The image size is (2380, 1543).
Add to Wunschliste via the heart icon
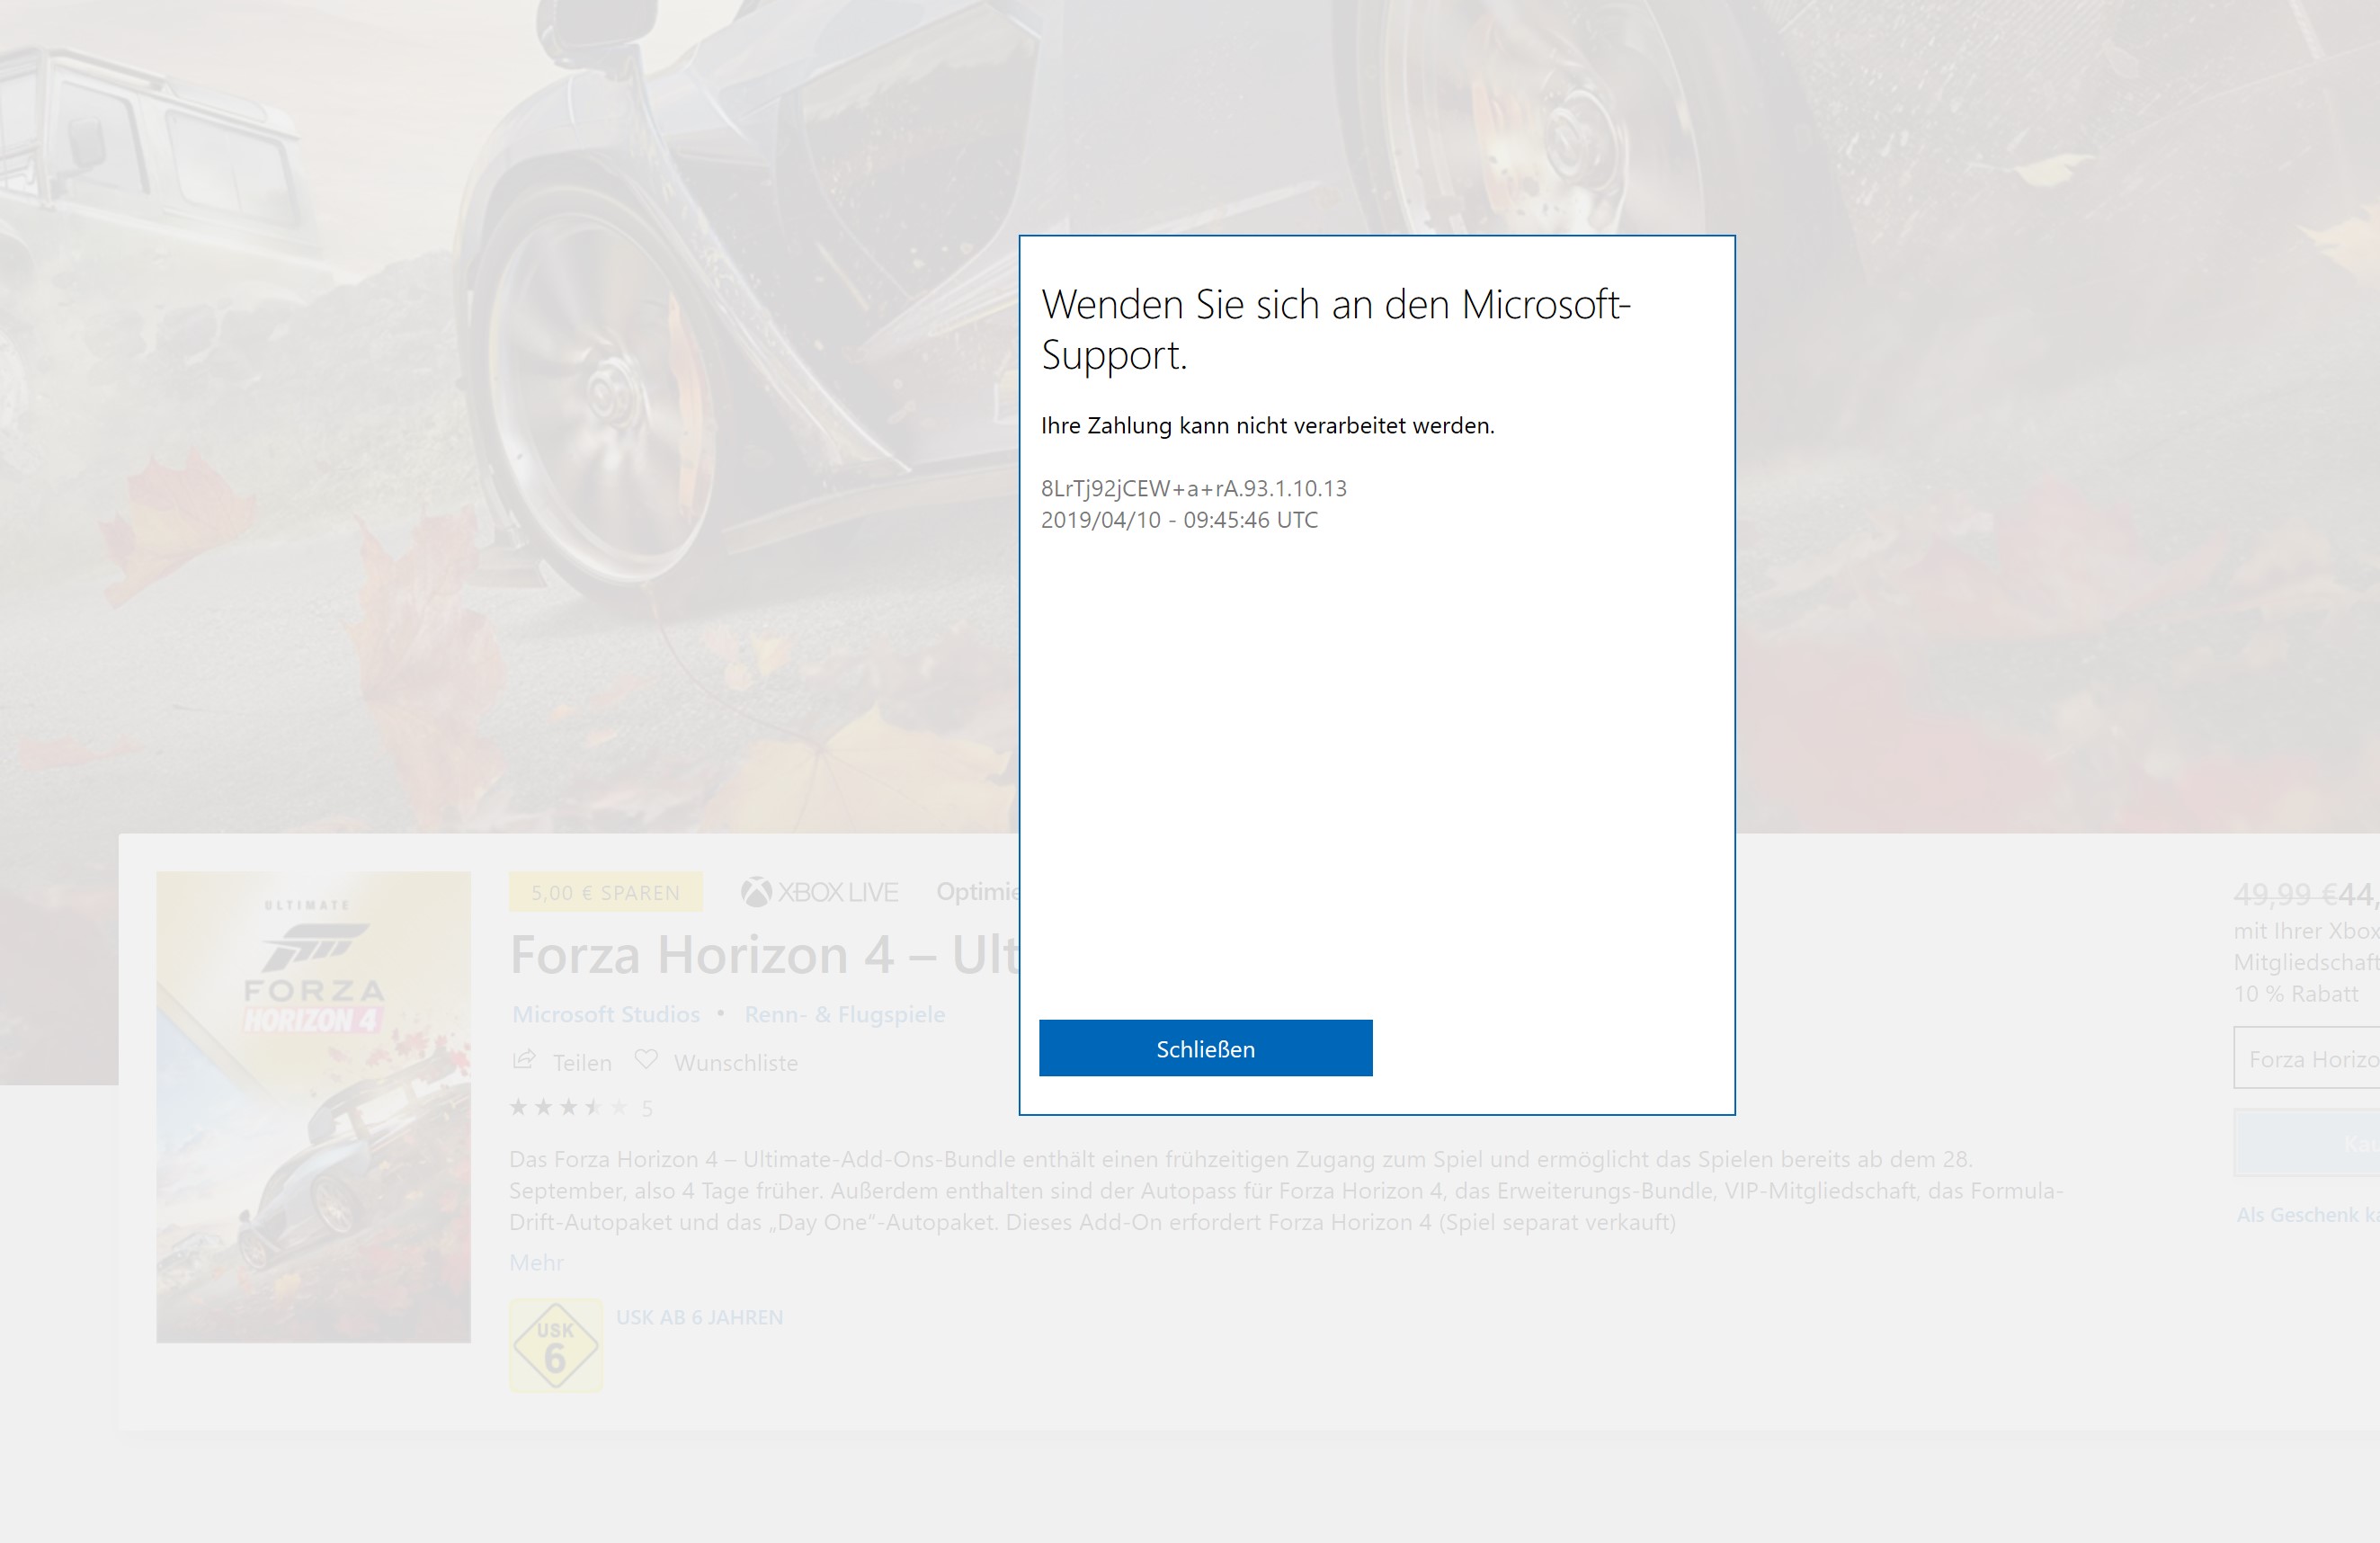pyautogui.click(x=646, y=1060)
